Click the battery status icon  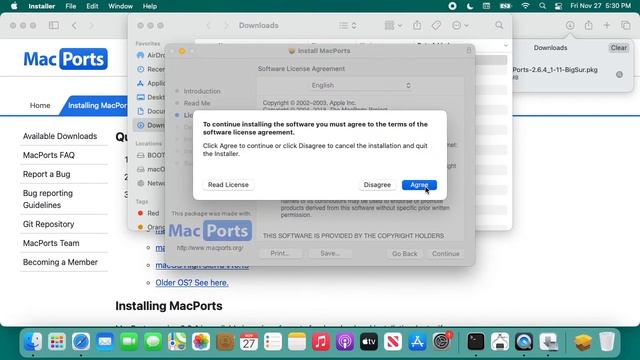tap(505, 6)
